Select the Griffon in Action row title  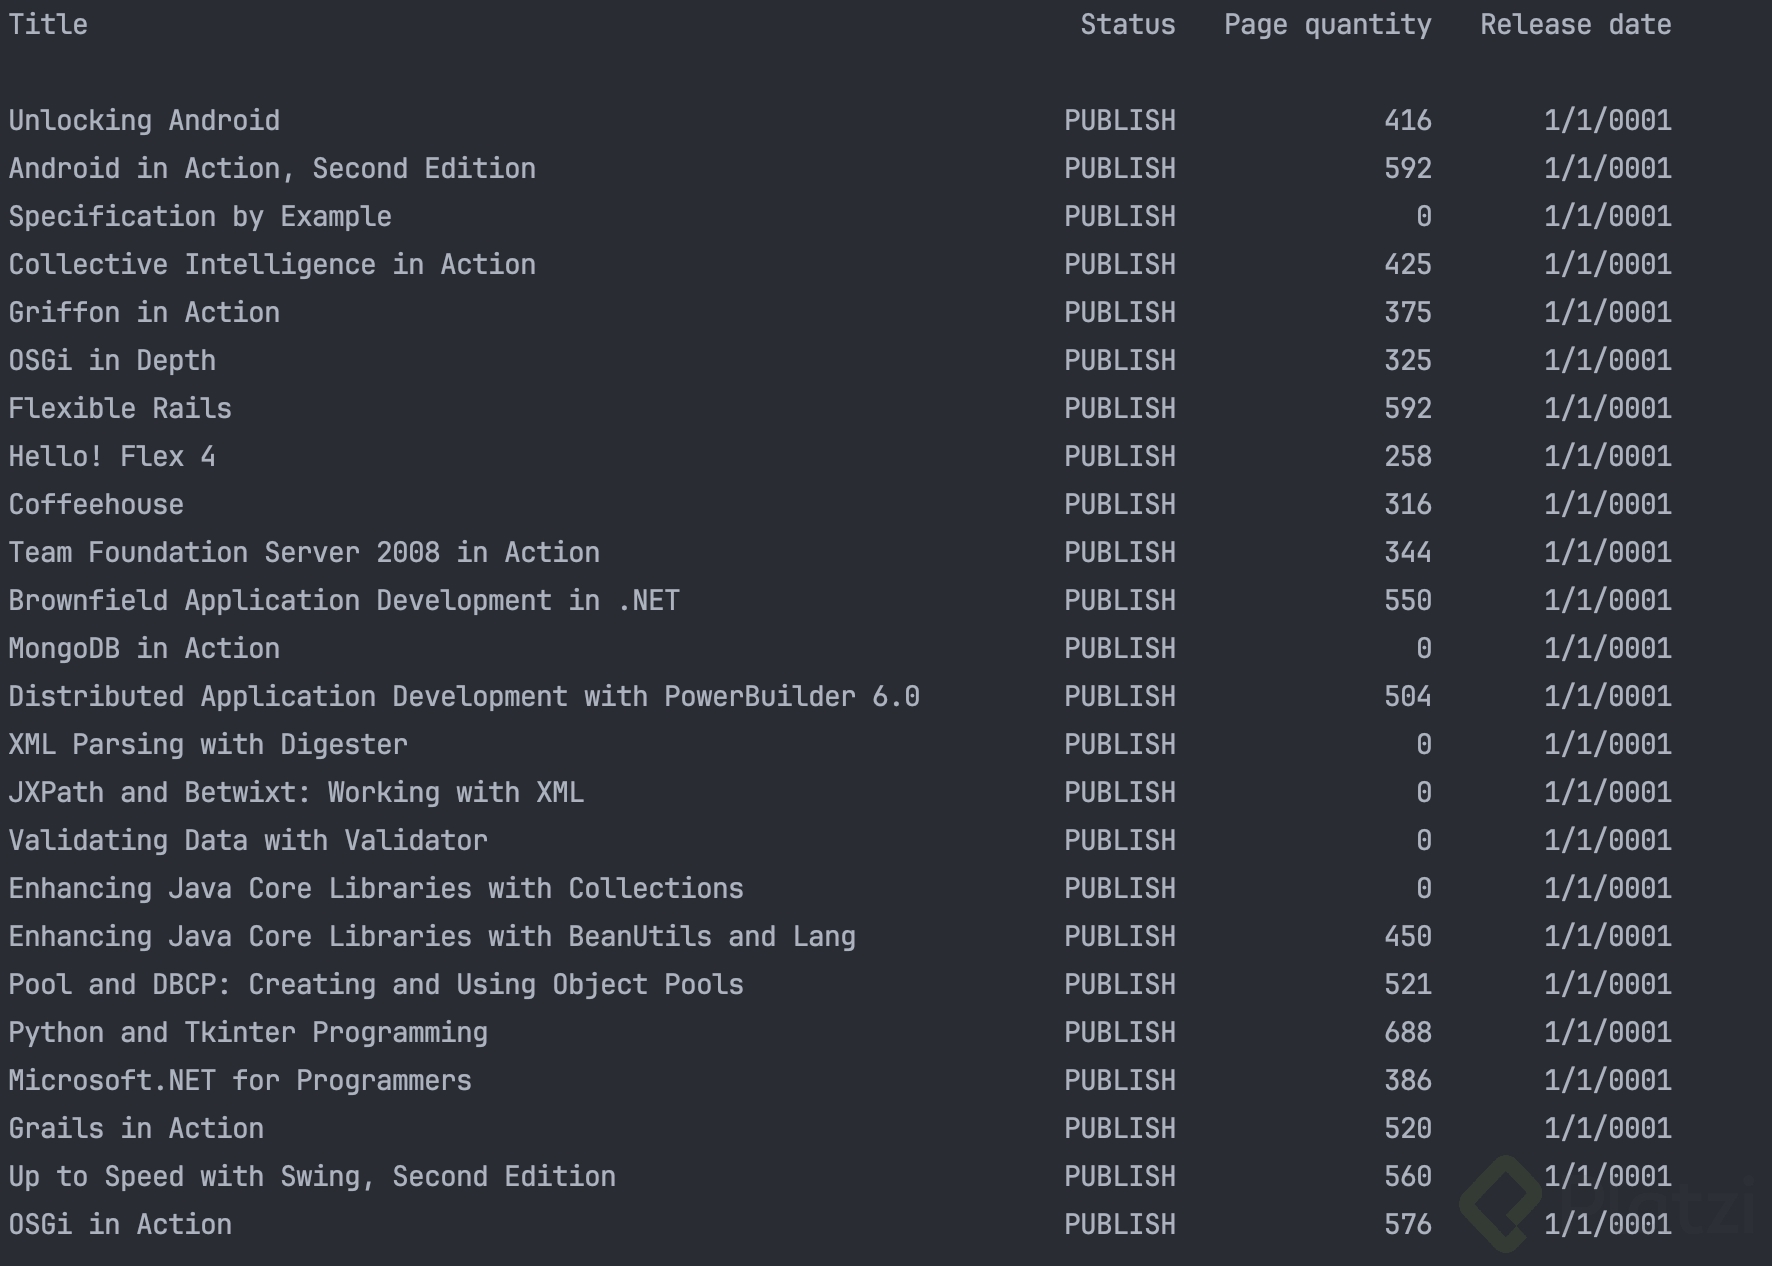point(144,313)
